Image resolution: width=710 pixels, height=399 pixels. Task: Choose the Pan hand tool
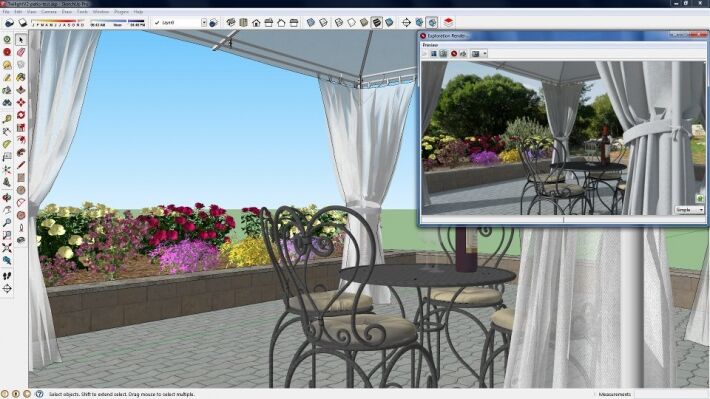pos(7,210)
